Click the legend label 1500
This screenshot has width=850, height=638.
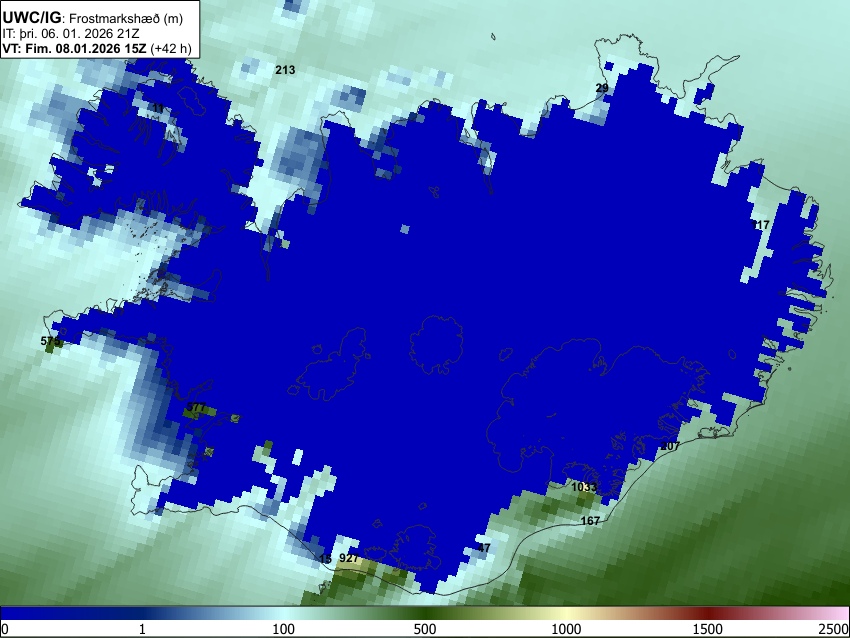pos(708,629)
